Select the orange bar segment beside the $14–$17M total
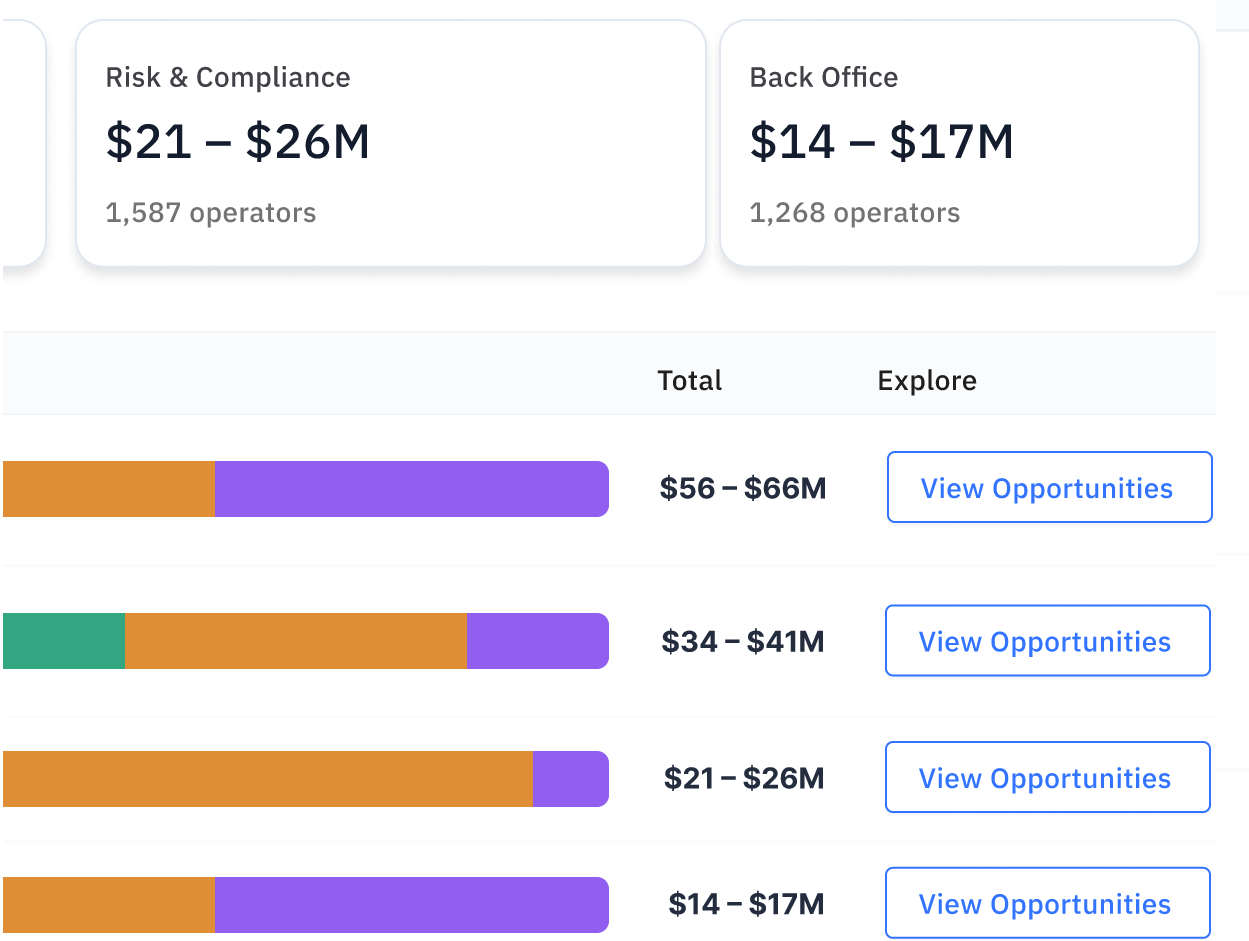1249x941 pixels. pos(108,904)
